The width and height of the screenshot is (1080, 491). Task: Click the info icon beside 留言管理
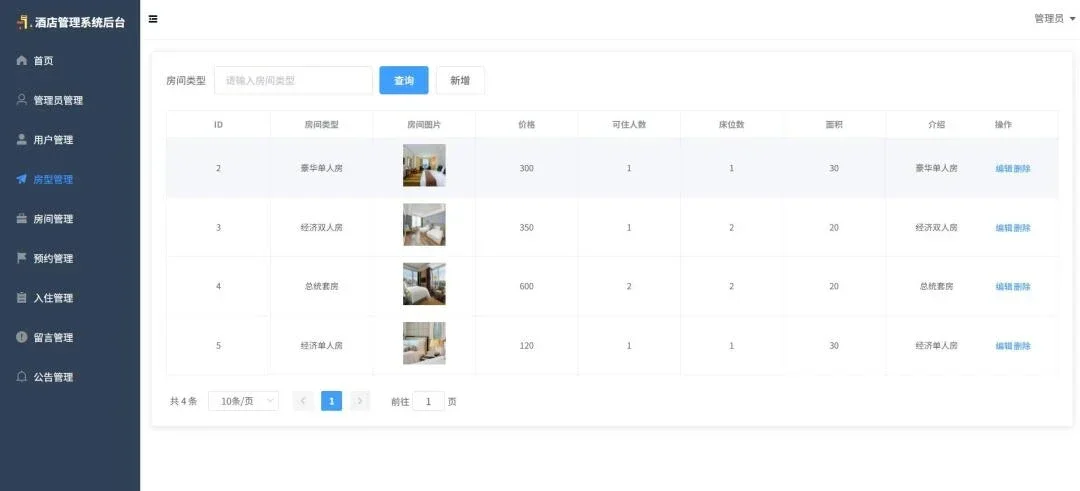pos(21,337)
